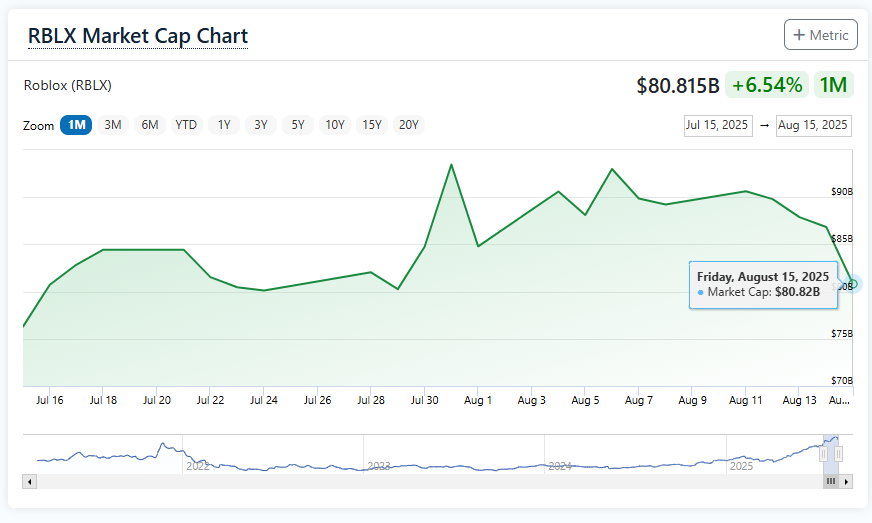The width and height of the screenshot is (872, 523).
Task: Click the Aug 13 x-axis label
Action: click(799, 400)
